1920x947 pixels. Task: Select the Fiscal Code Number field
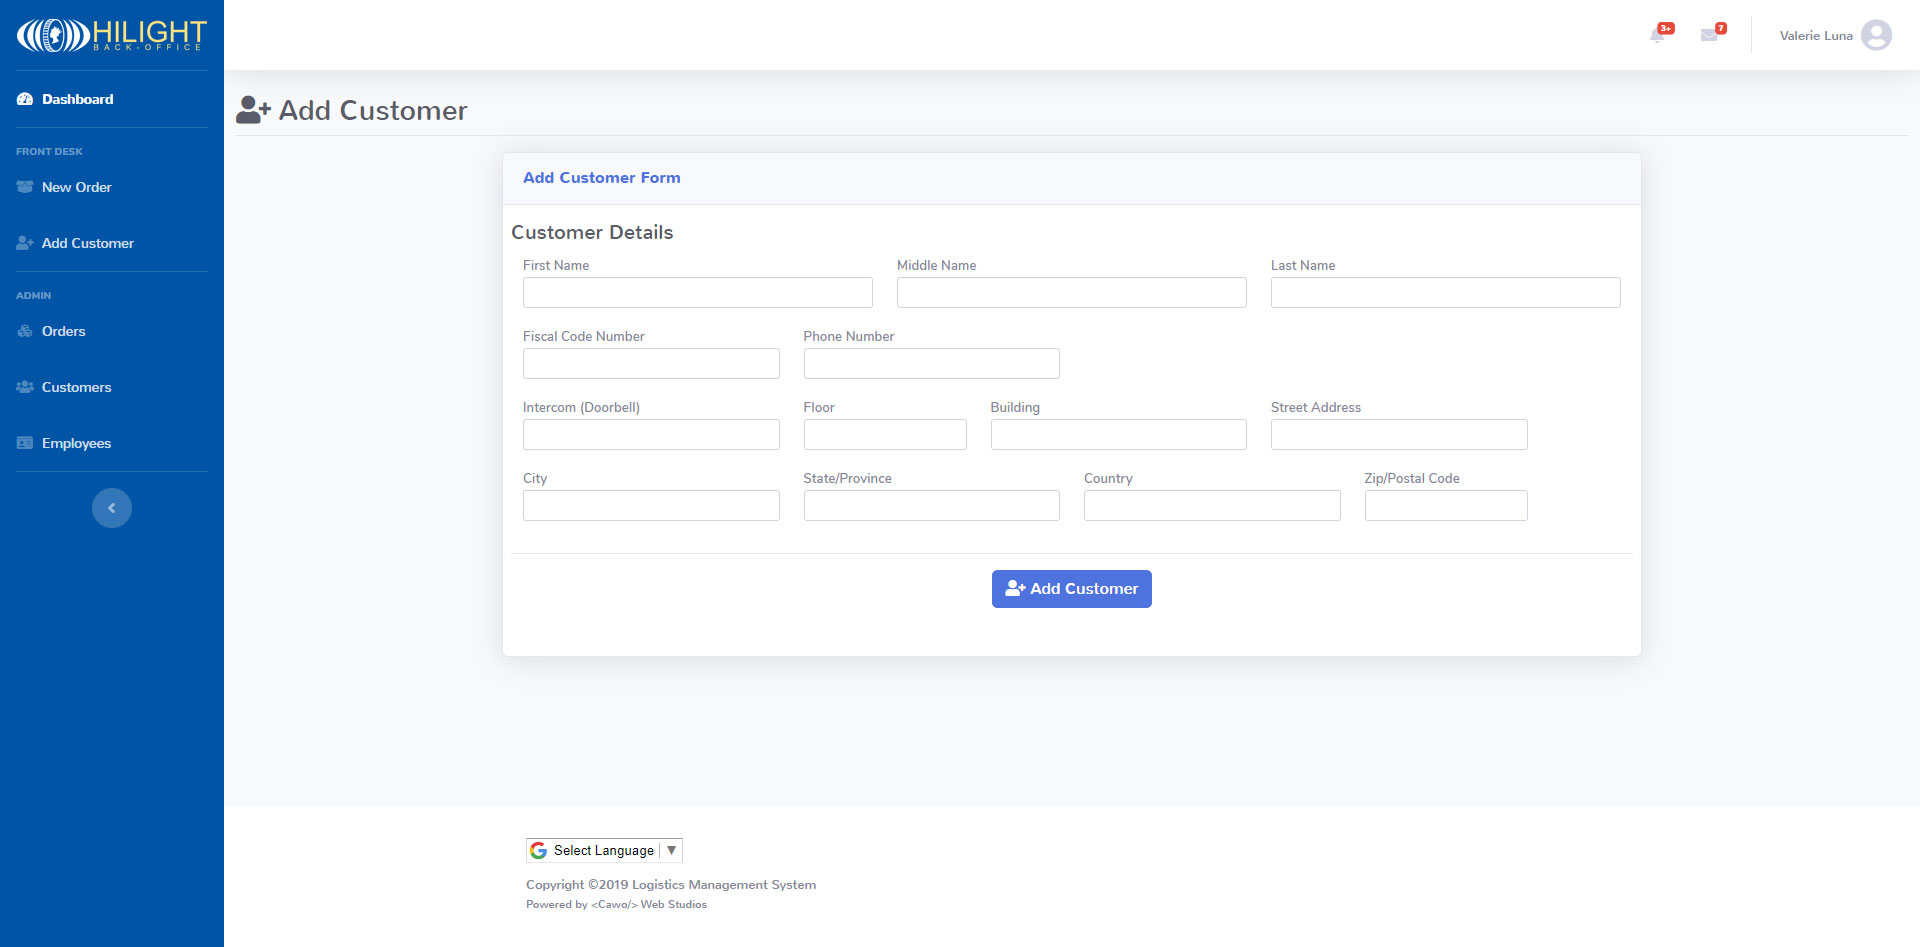point(650,364)
